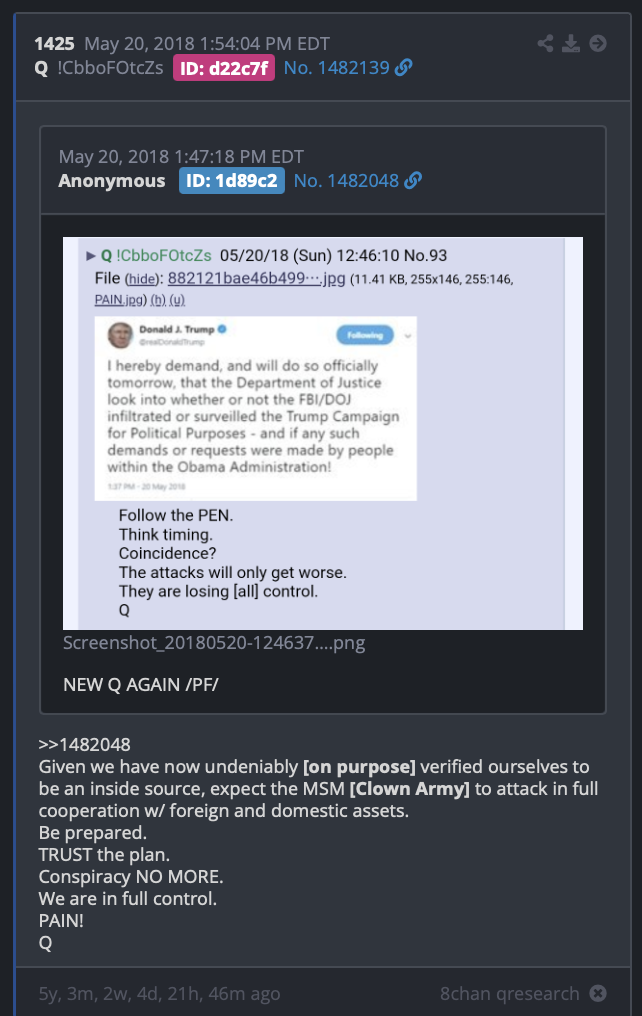Click the chain link icon beside No. 1482139
This screenshot has width=642, height=1016.
coord(404,67)
